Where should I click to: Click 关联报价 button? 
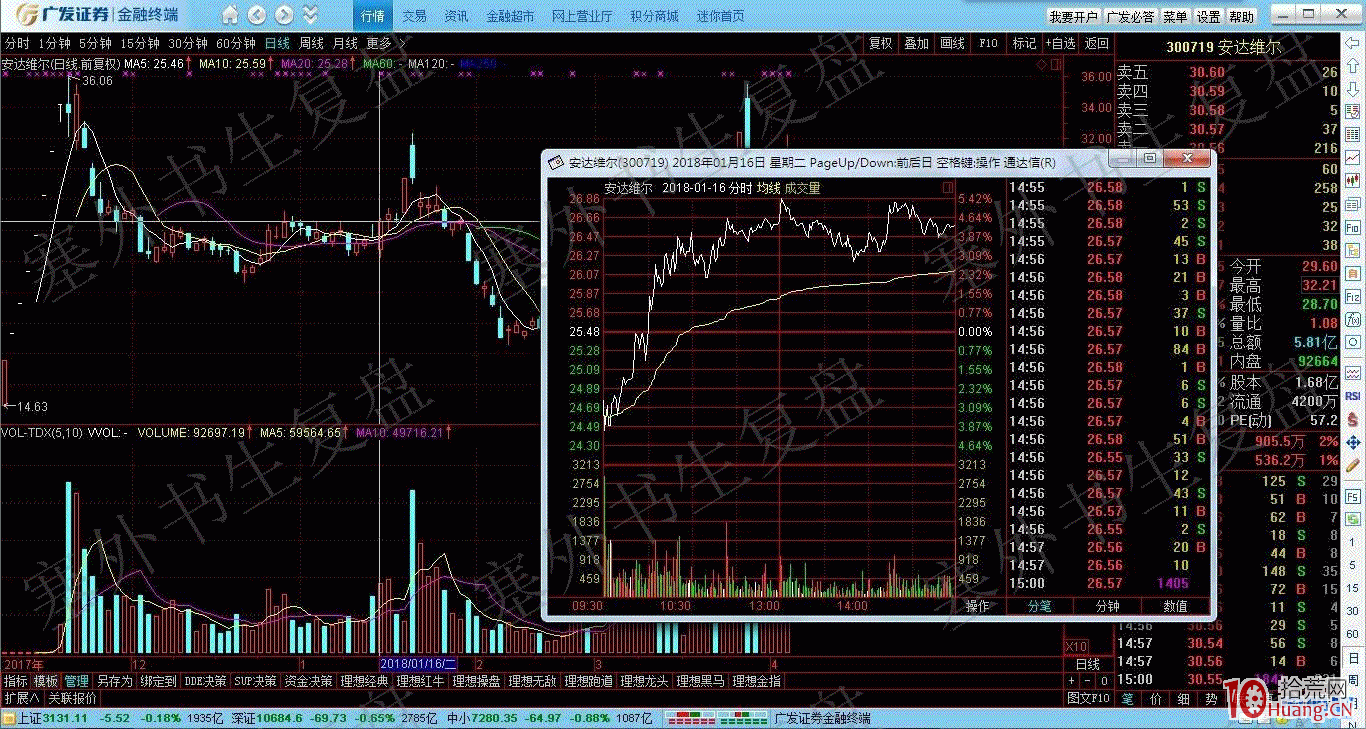72,698
